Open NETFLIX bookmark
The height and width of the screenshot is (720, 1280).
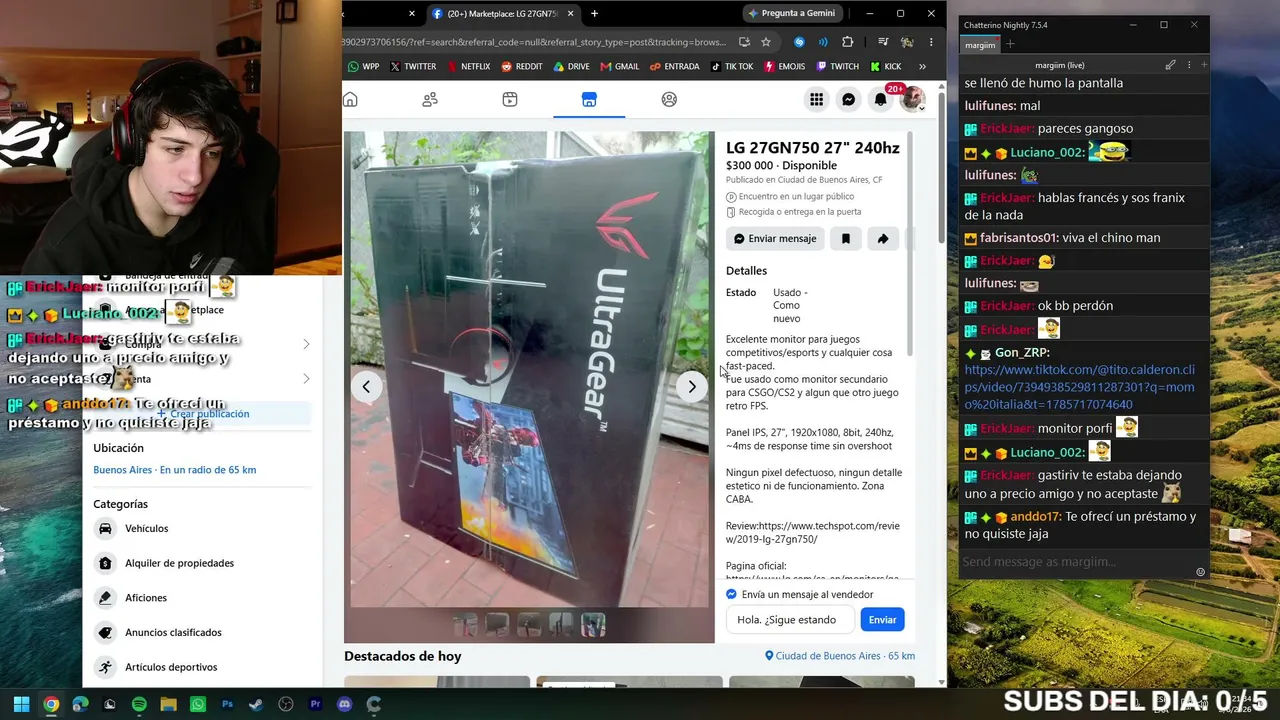pyautogui.click(x=468, y=67)
